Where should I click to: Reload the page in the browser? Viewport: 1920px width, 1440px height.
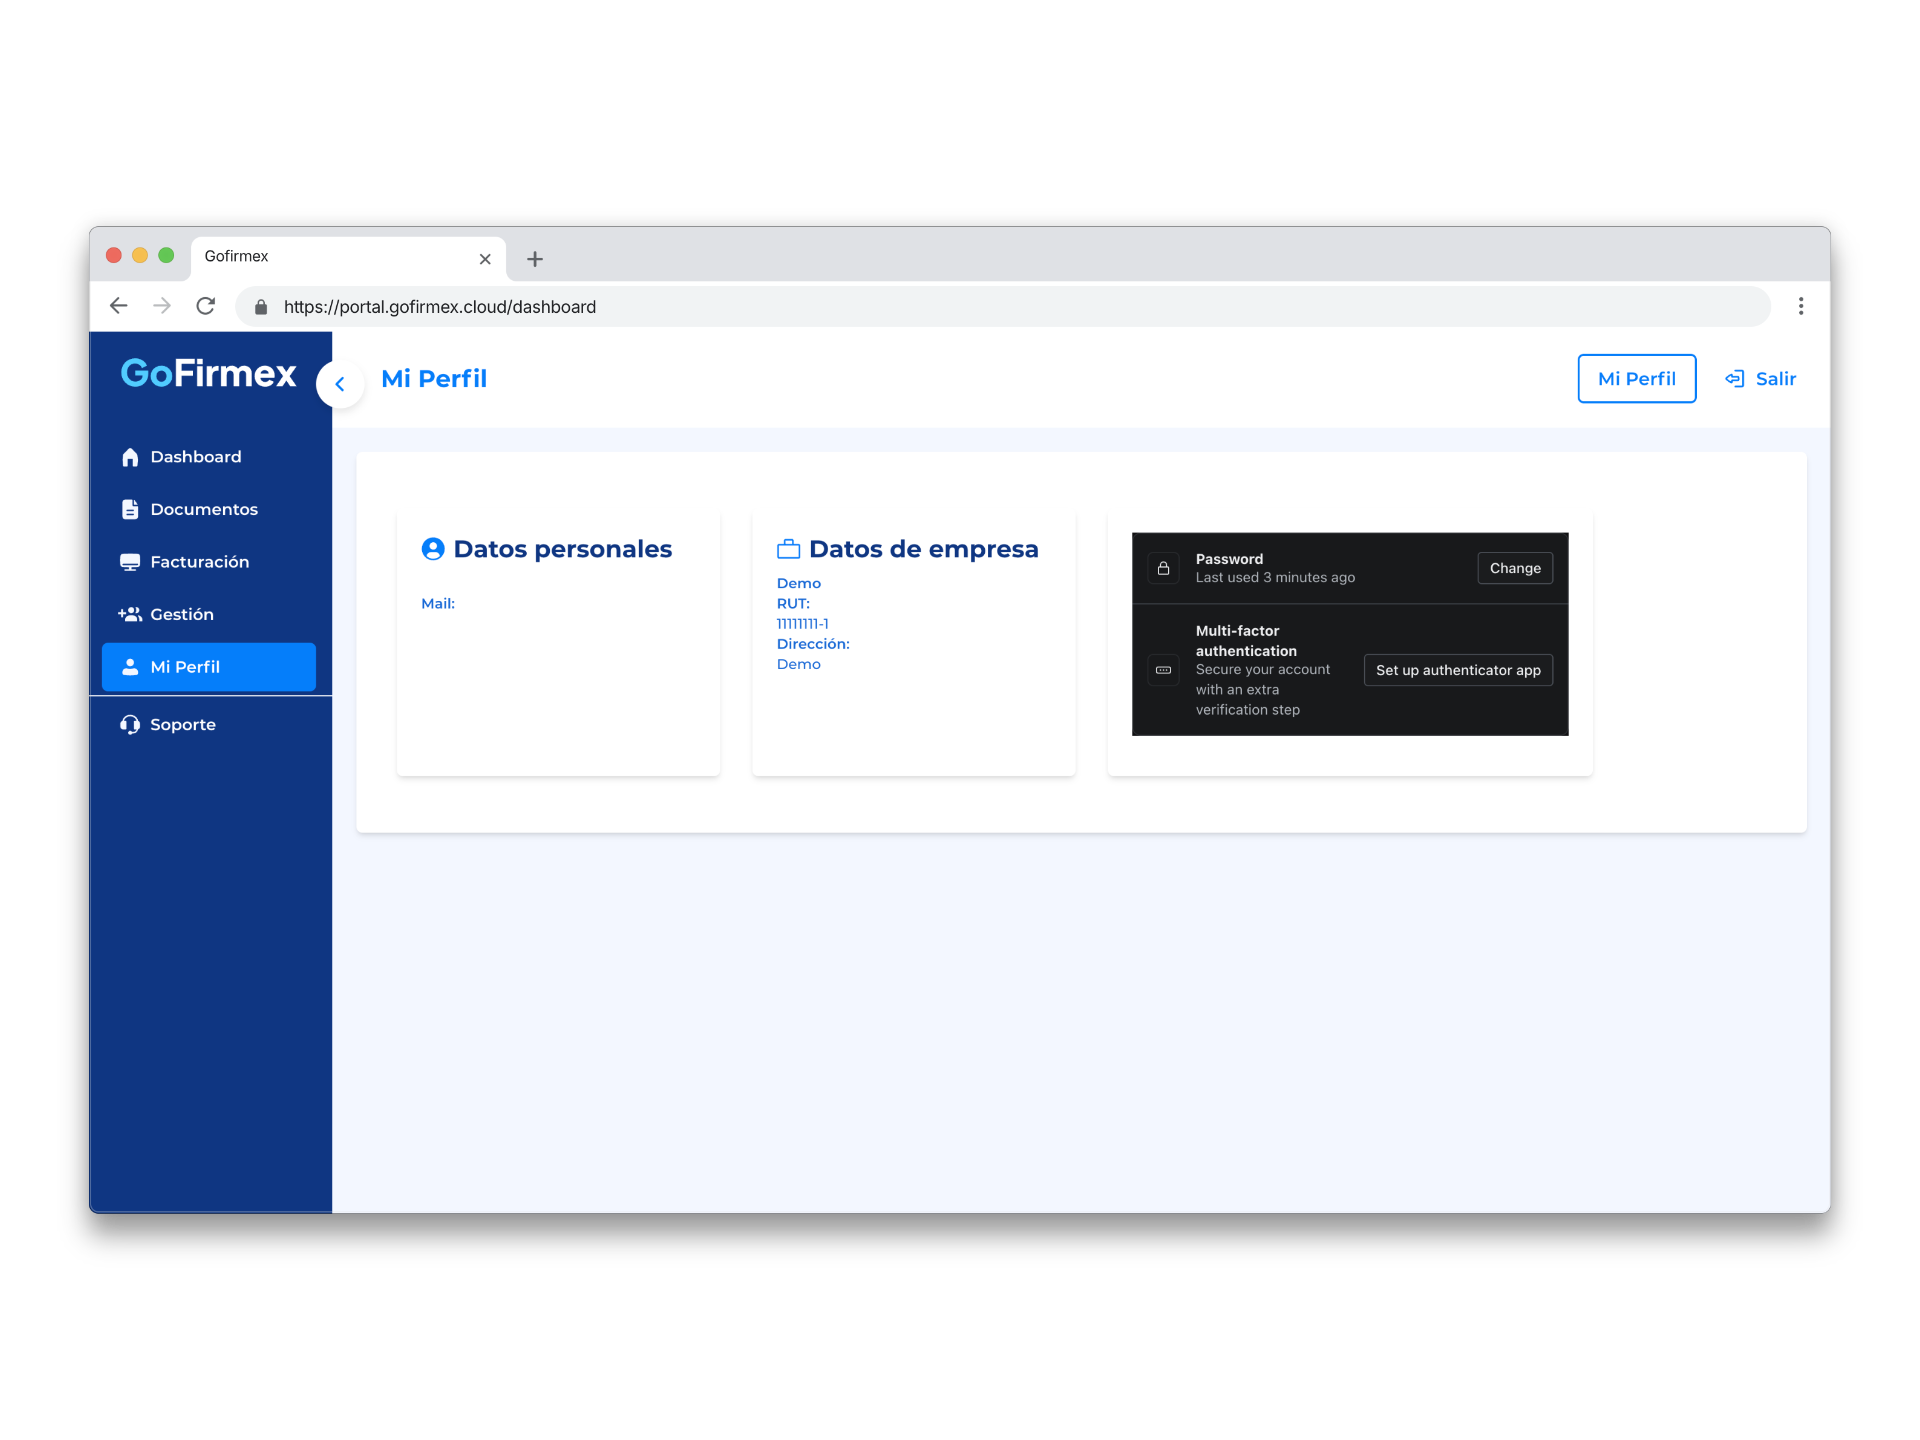tap(206, 306)
